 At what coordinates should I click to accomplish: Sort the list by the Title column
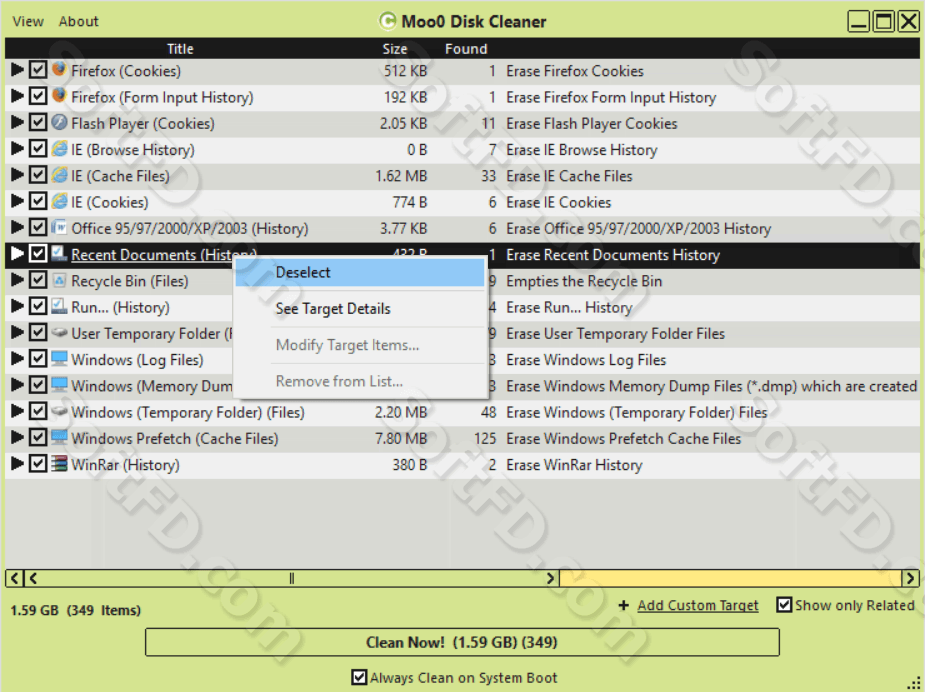coord(180,49)
